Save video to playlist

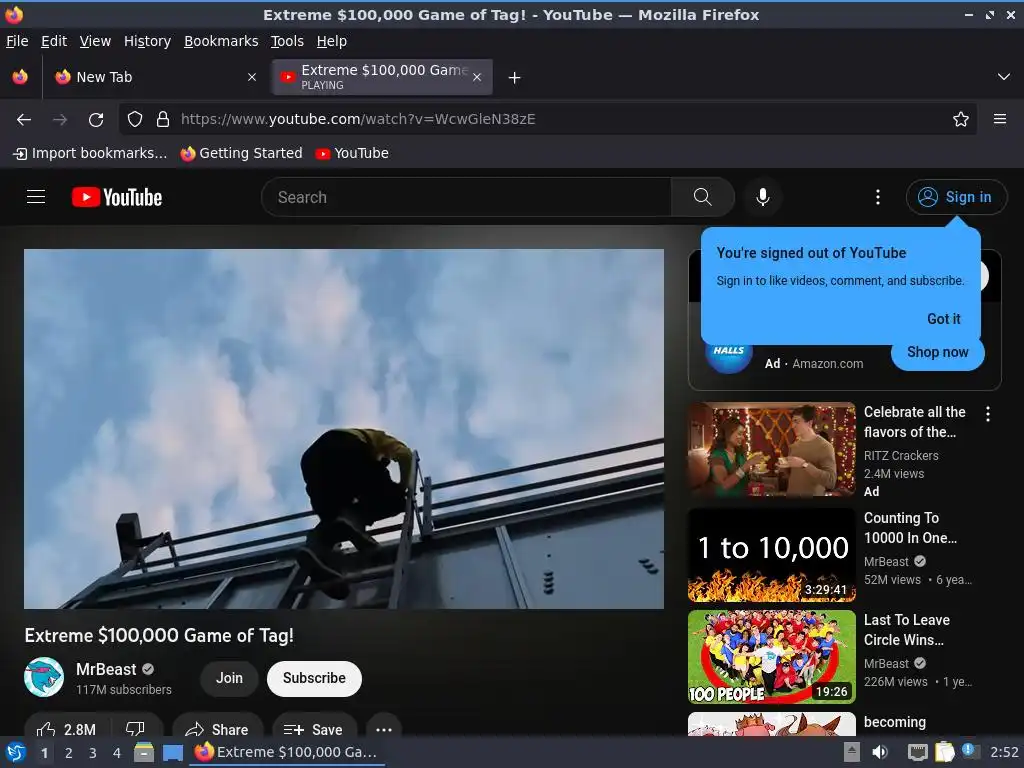click(x=314, y=729)
